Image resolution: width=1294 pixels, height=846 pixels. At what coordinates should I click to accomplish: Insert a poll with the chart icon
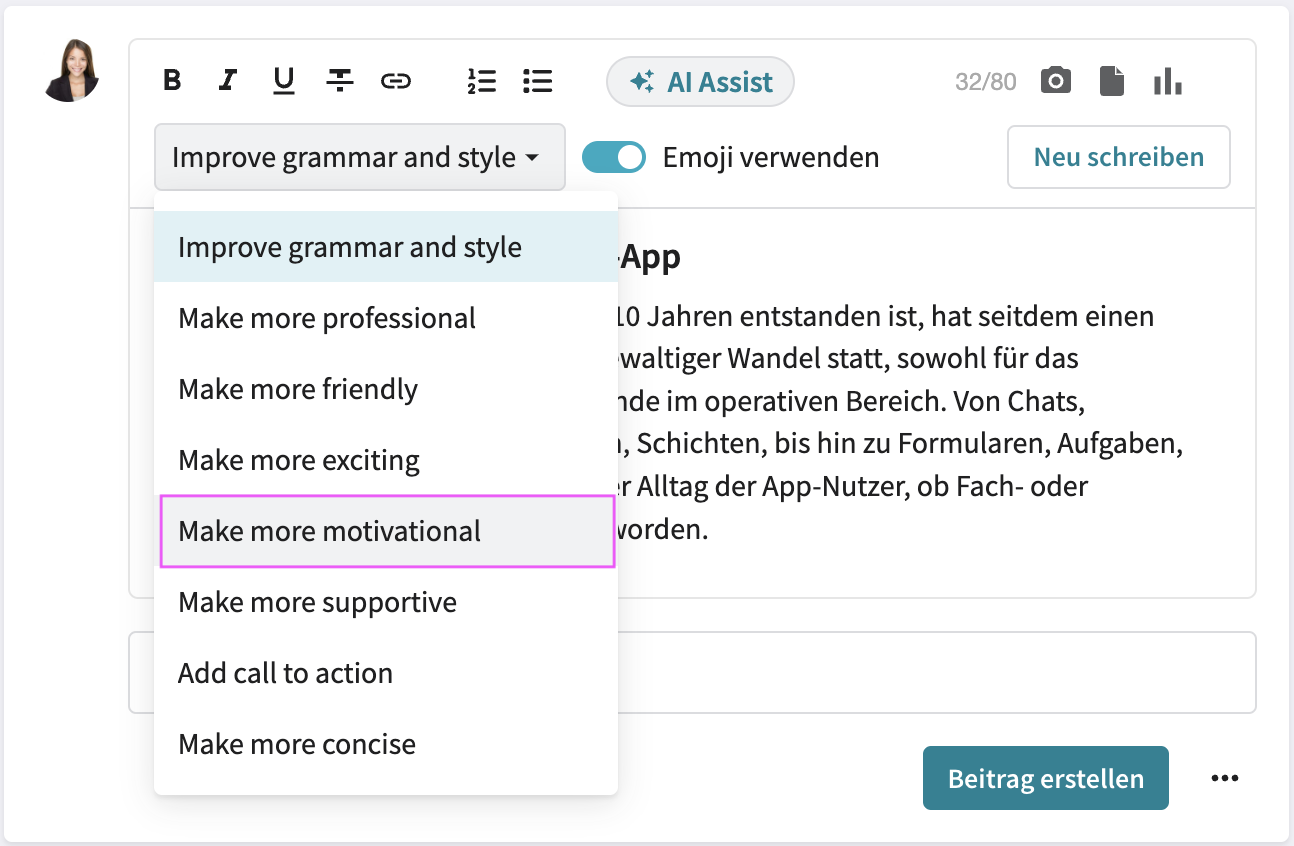(x=1167, y=81)
